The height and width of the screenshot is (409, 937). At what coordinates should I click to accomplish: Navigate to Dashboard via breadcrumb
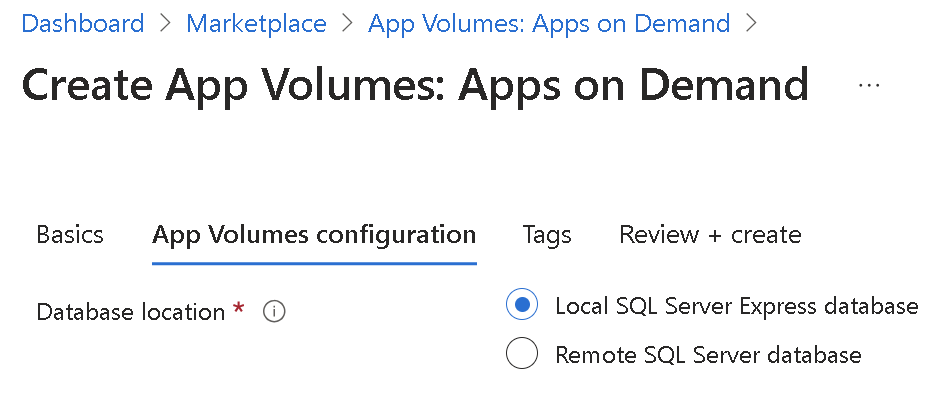83,23
